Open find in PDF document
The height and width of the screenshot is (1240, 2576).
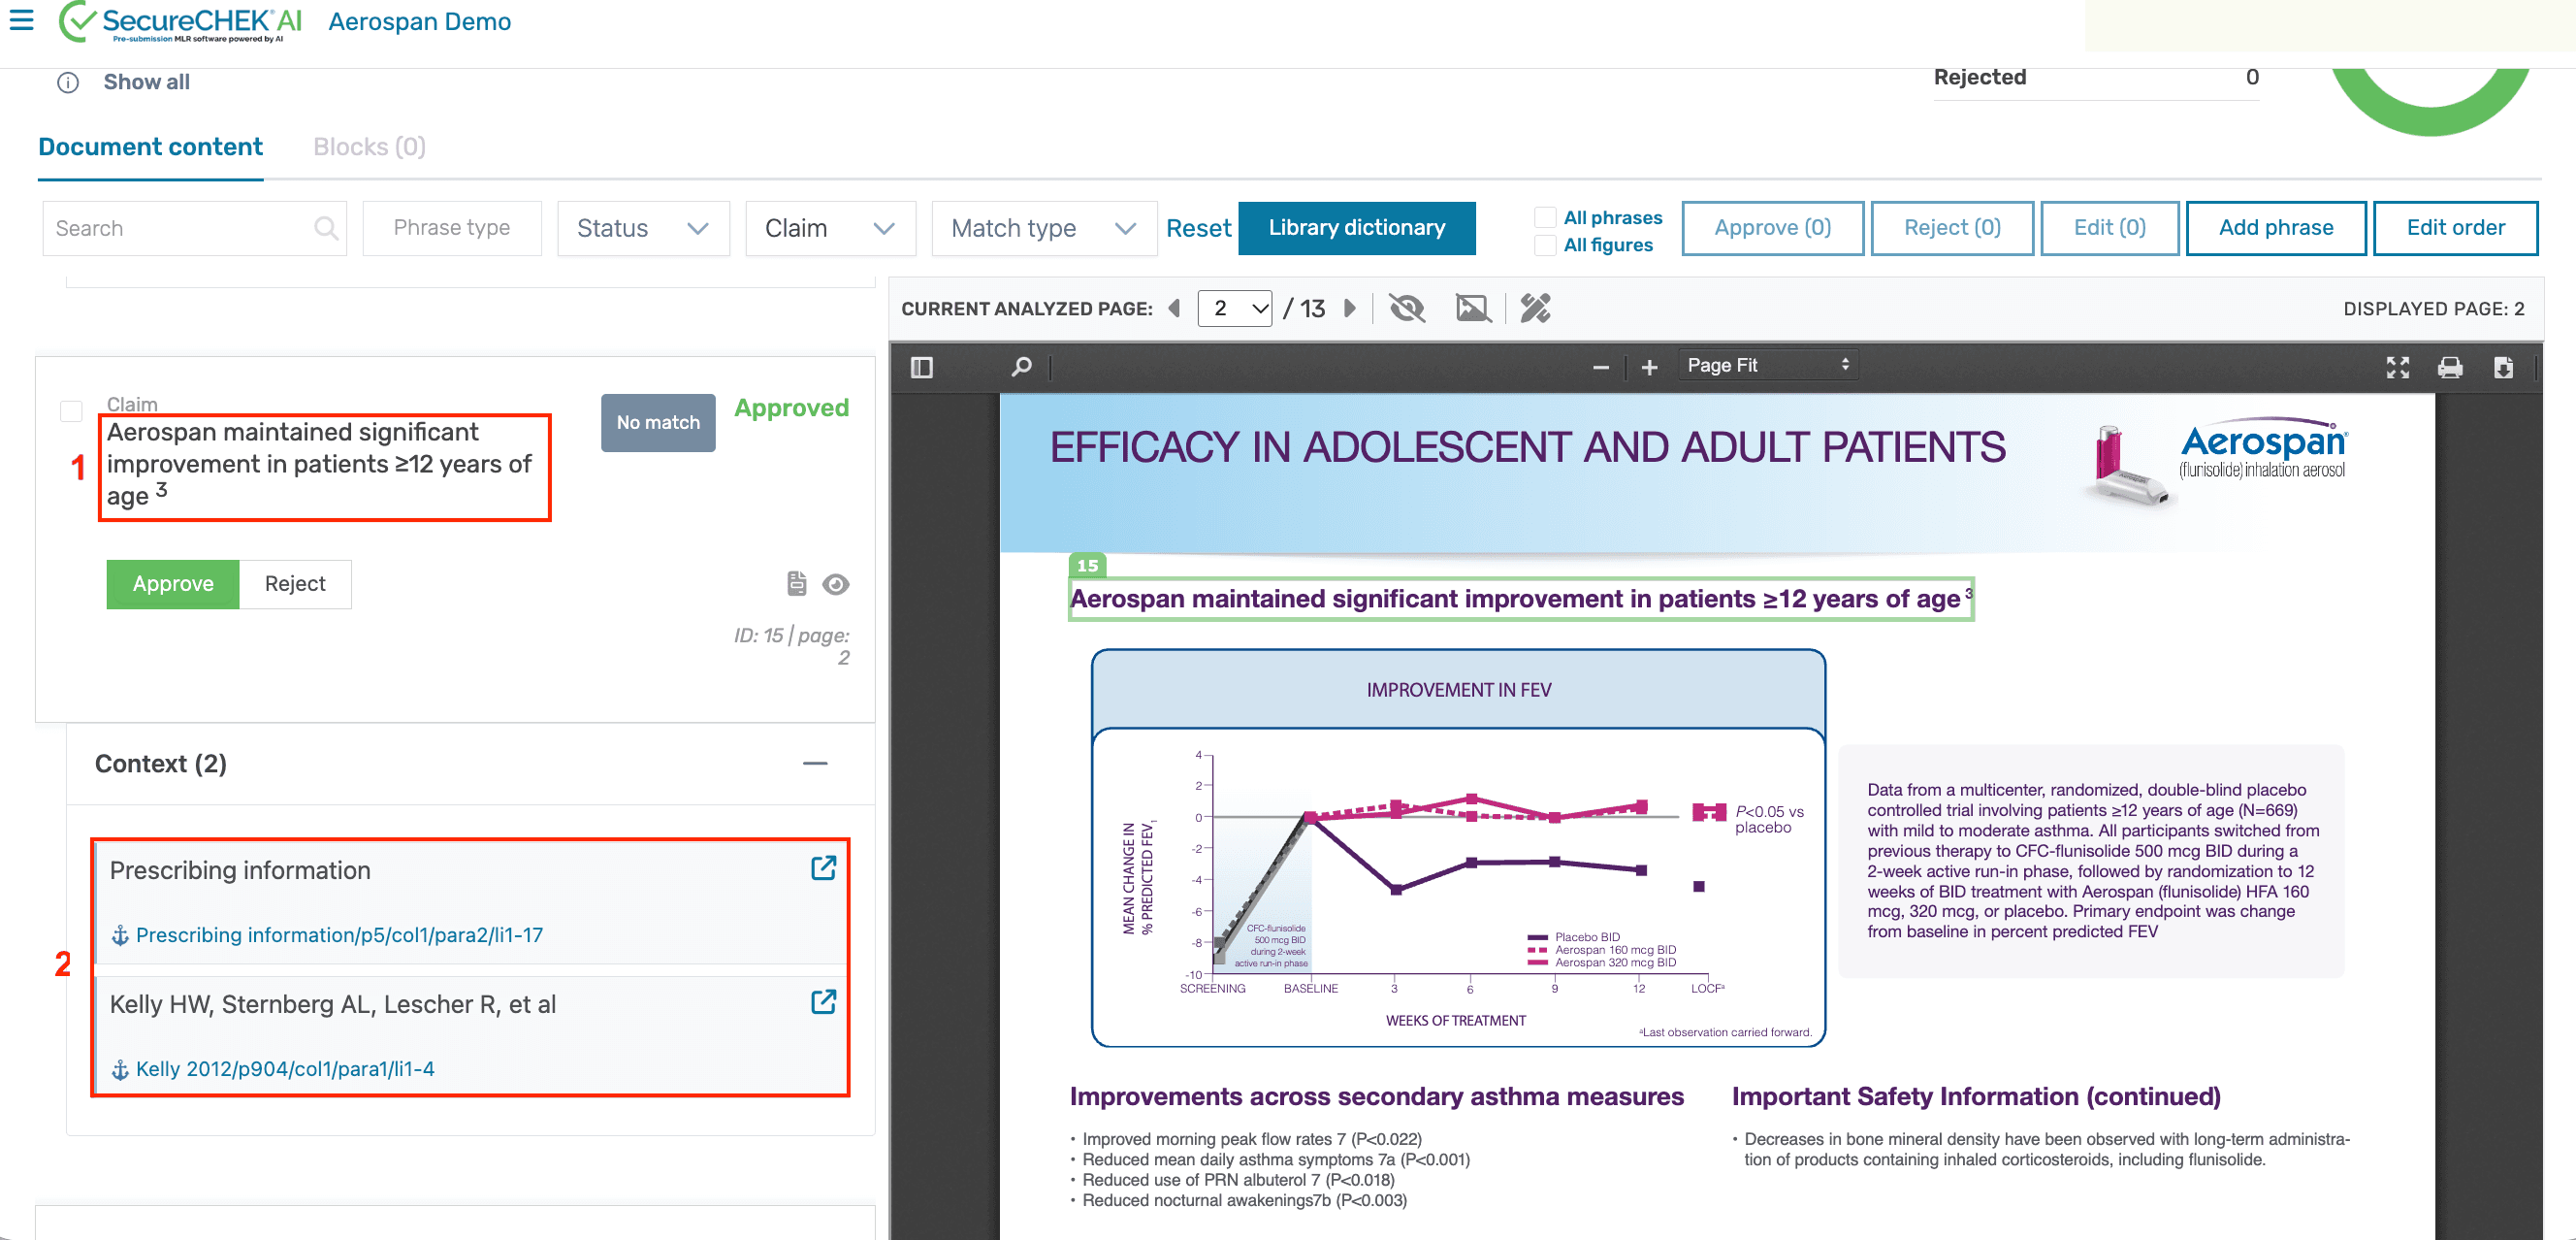tap(1021, 367)
